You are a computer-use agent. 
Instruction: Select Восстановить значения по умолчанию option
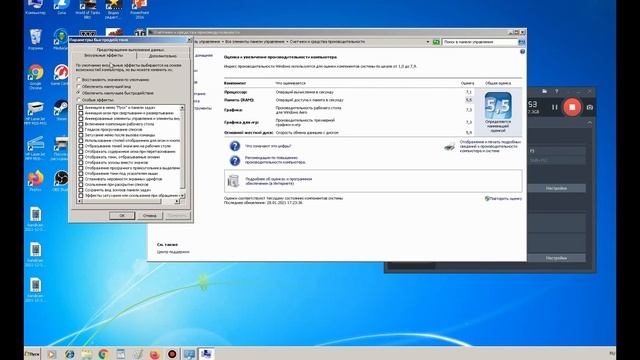113,80
